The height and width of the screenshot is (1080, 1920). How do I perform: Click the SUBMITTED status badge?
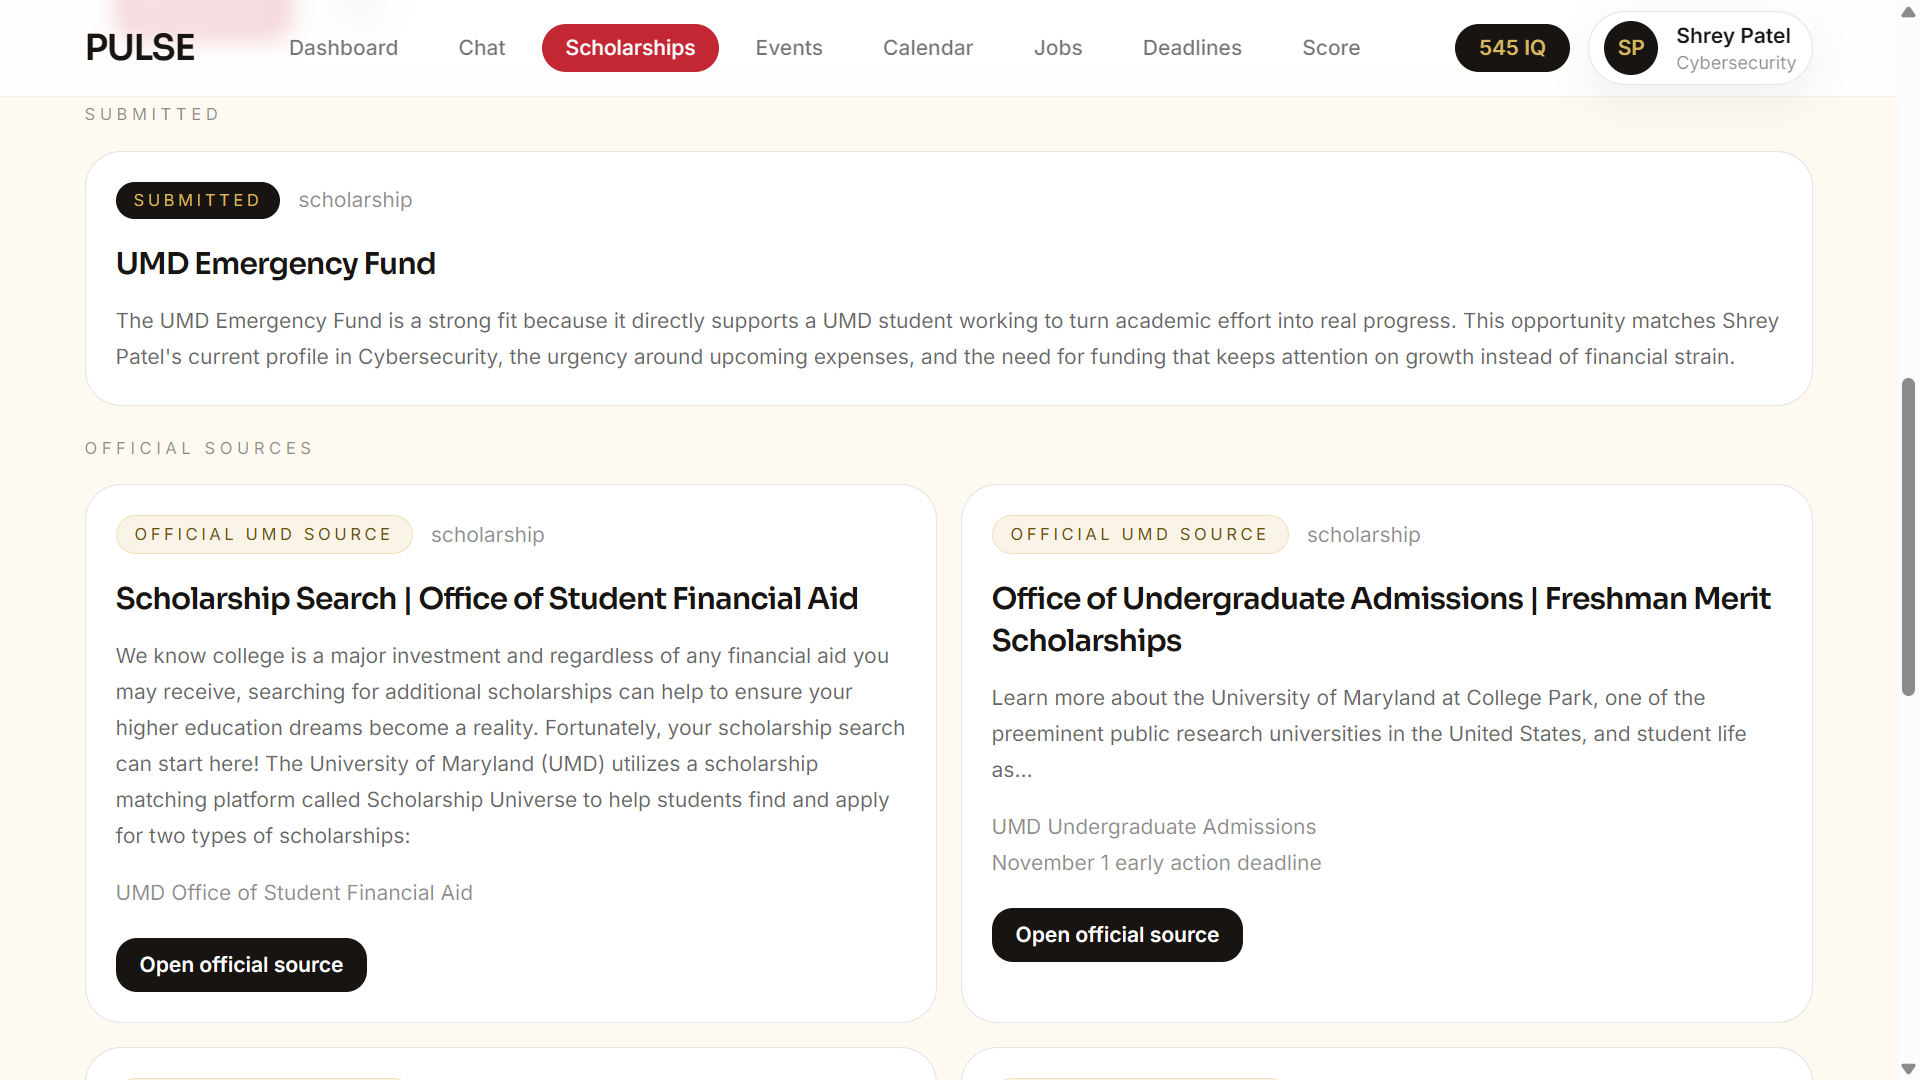click(197, 200)
